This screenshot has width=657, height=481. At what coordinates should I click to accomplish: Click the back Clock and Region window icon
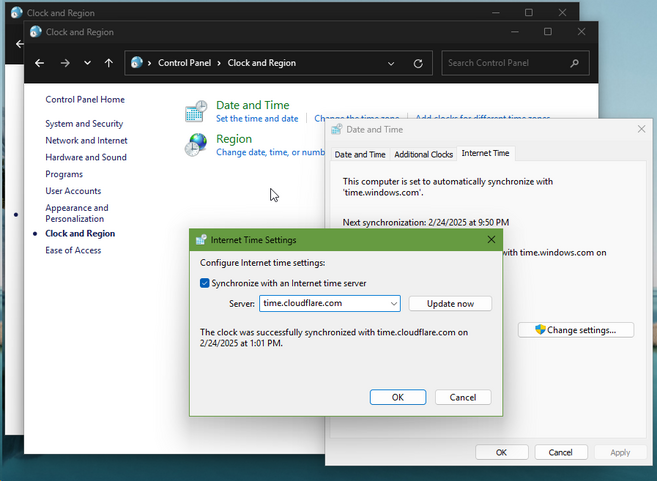[x=16, y=13]
